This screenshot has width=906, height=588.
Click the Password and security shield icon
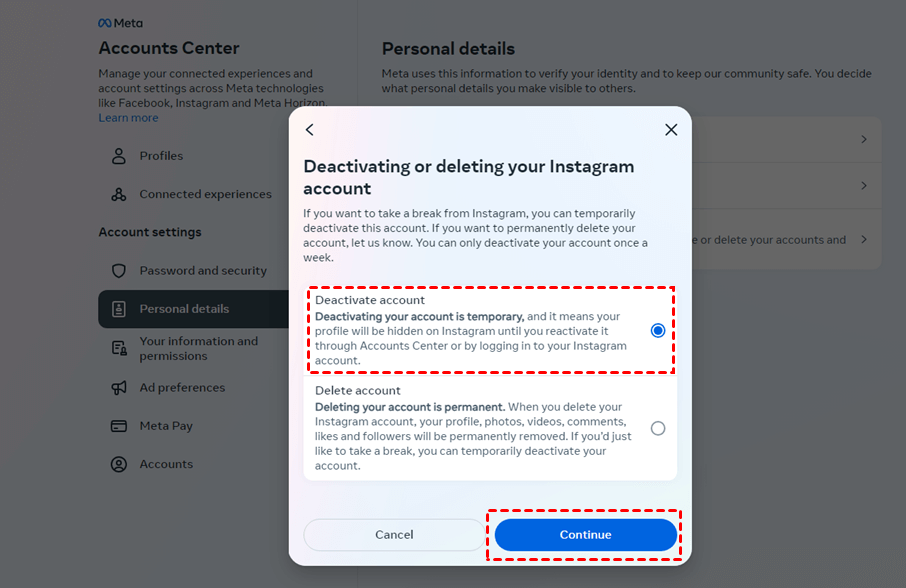click(x=119, y=271)
